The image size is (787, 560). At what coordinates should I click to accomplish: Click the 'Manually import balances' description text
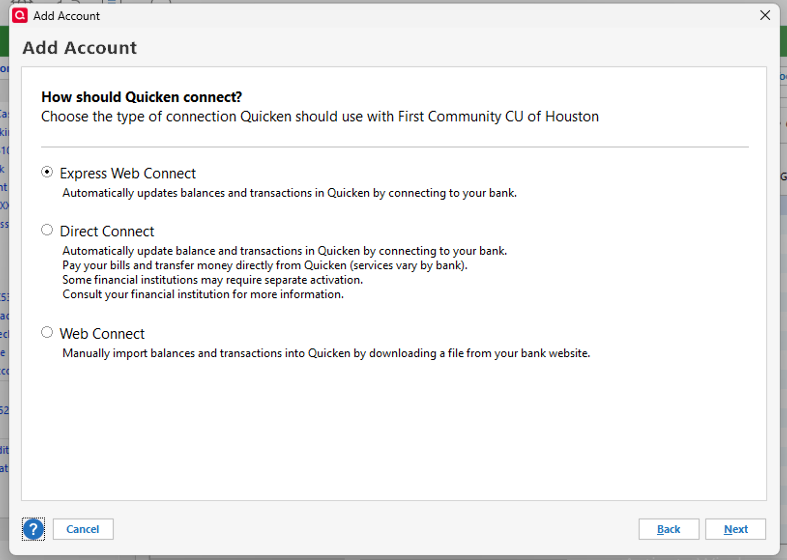pos(326,353)
